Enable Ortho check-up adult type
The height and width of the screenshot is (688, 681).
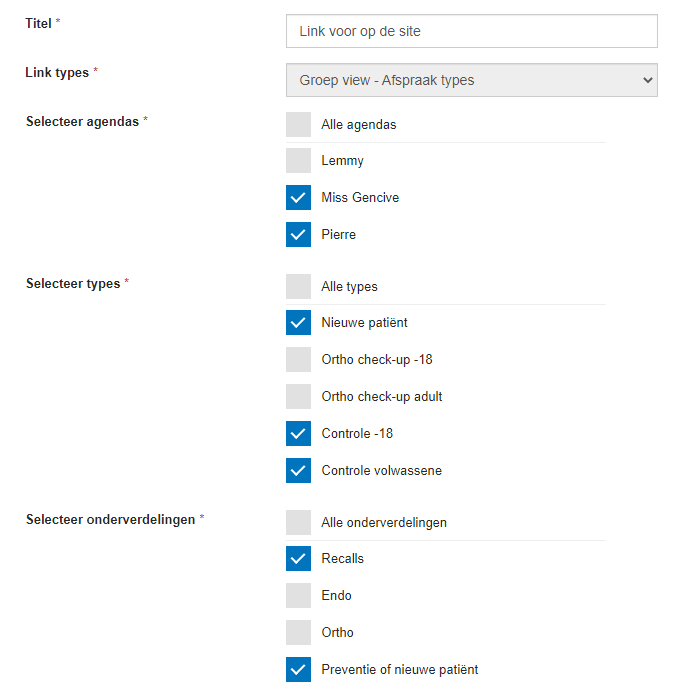(298, 397)
